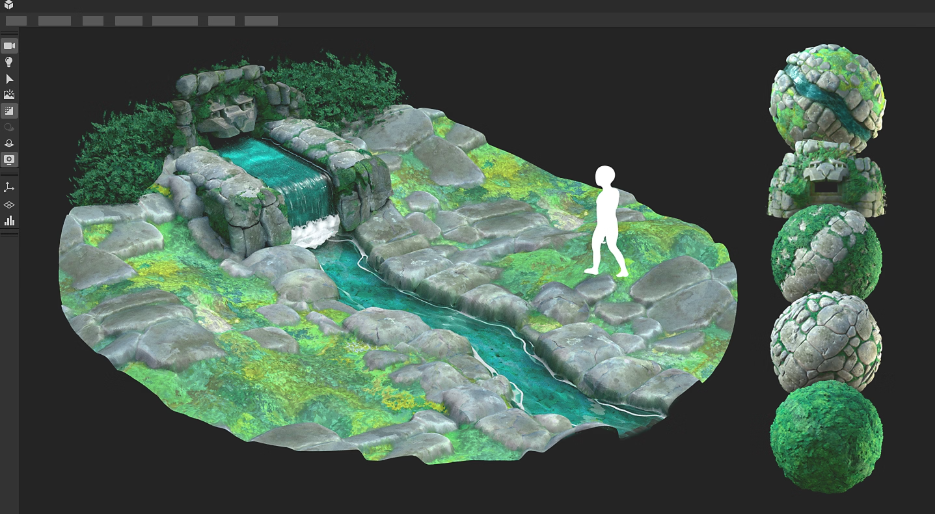This screenshot has width=935, height=514.
Task: Click the white human scale figure
Action: click(x=606, y=221)
